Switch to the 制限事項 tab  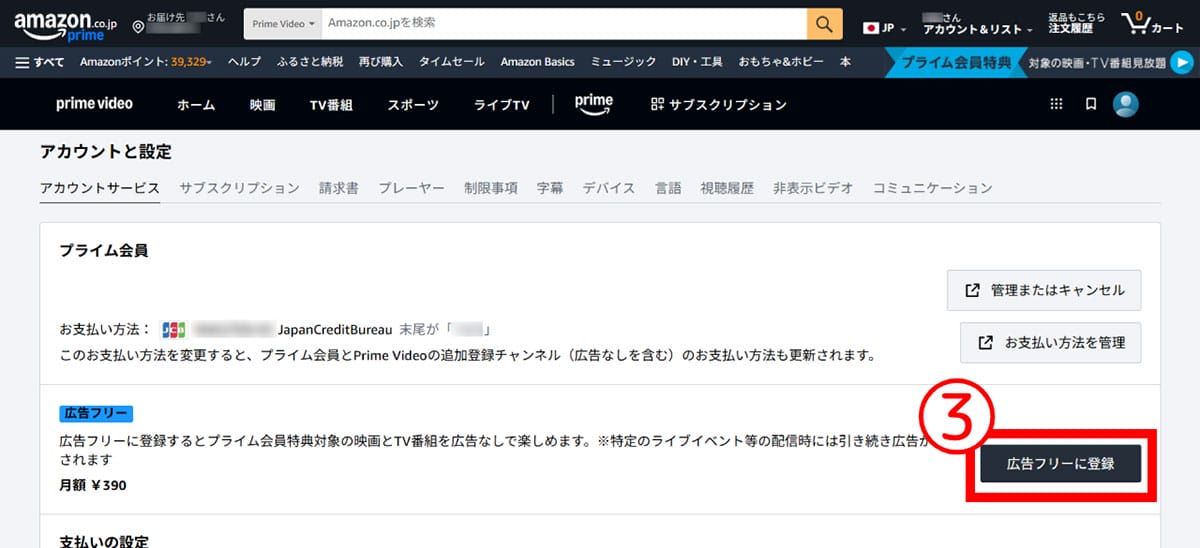(x=491, y=188)
